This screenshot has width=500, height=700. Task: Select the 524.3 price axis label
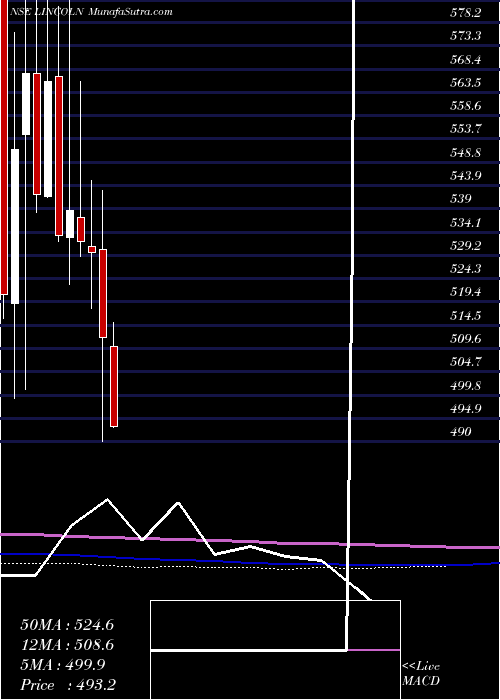(x=466, y=269)
